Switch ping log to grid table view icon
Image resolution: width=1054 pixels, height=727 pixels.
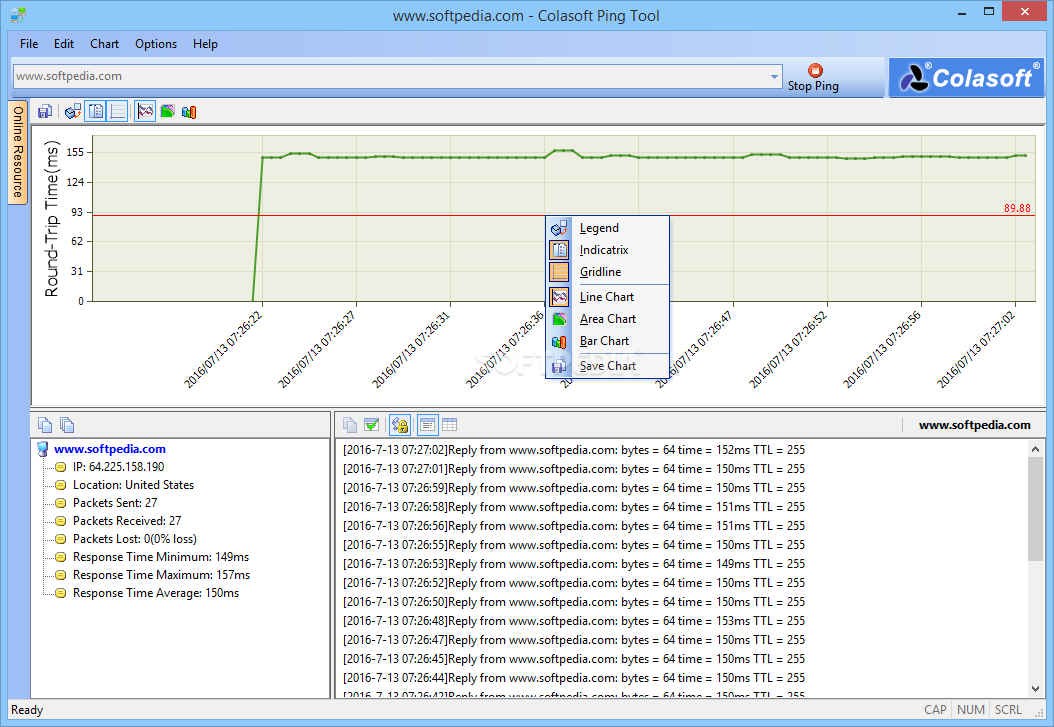tap(450, 425)
